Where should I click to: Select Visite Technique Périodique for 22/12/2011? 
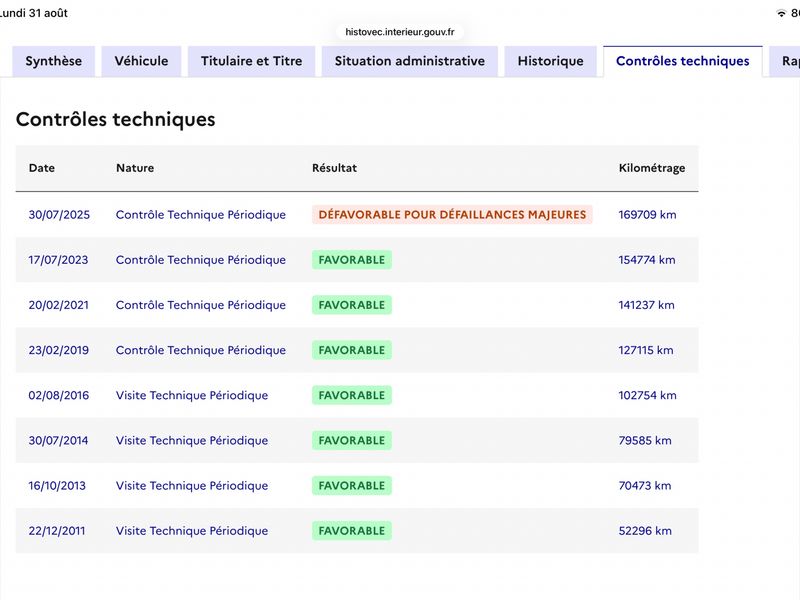(192, 531)
